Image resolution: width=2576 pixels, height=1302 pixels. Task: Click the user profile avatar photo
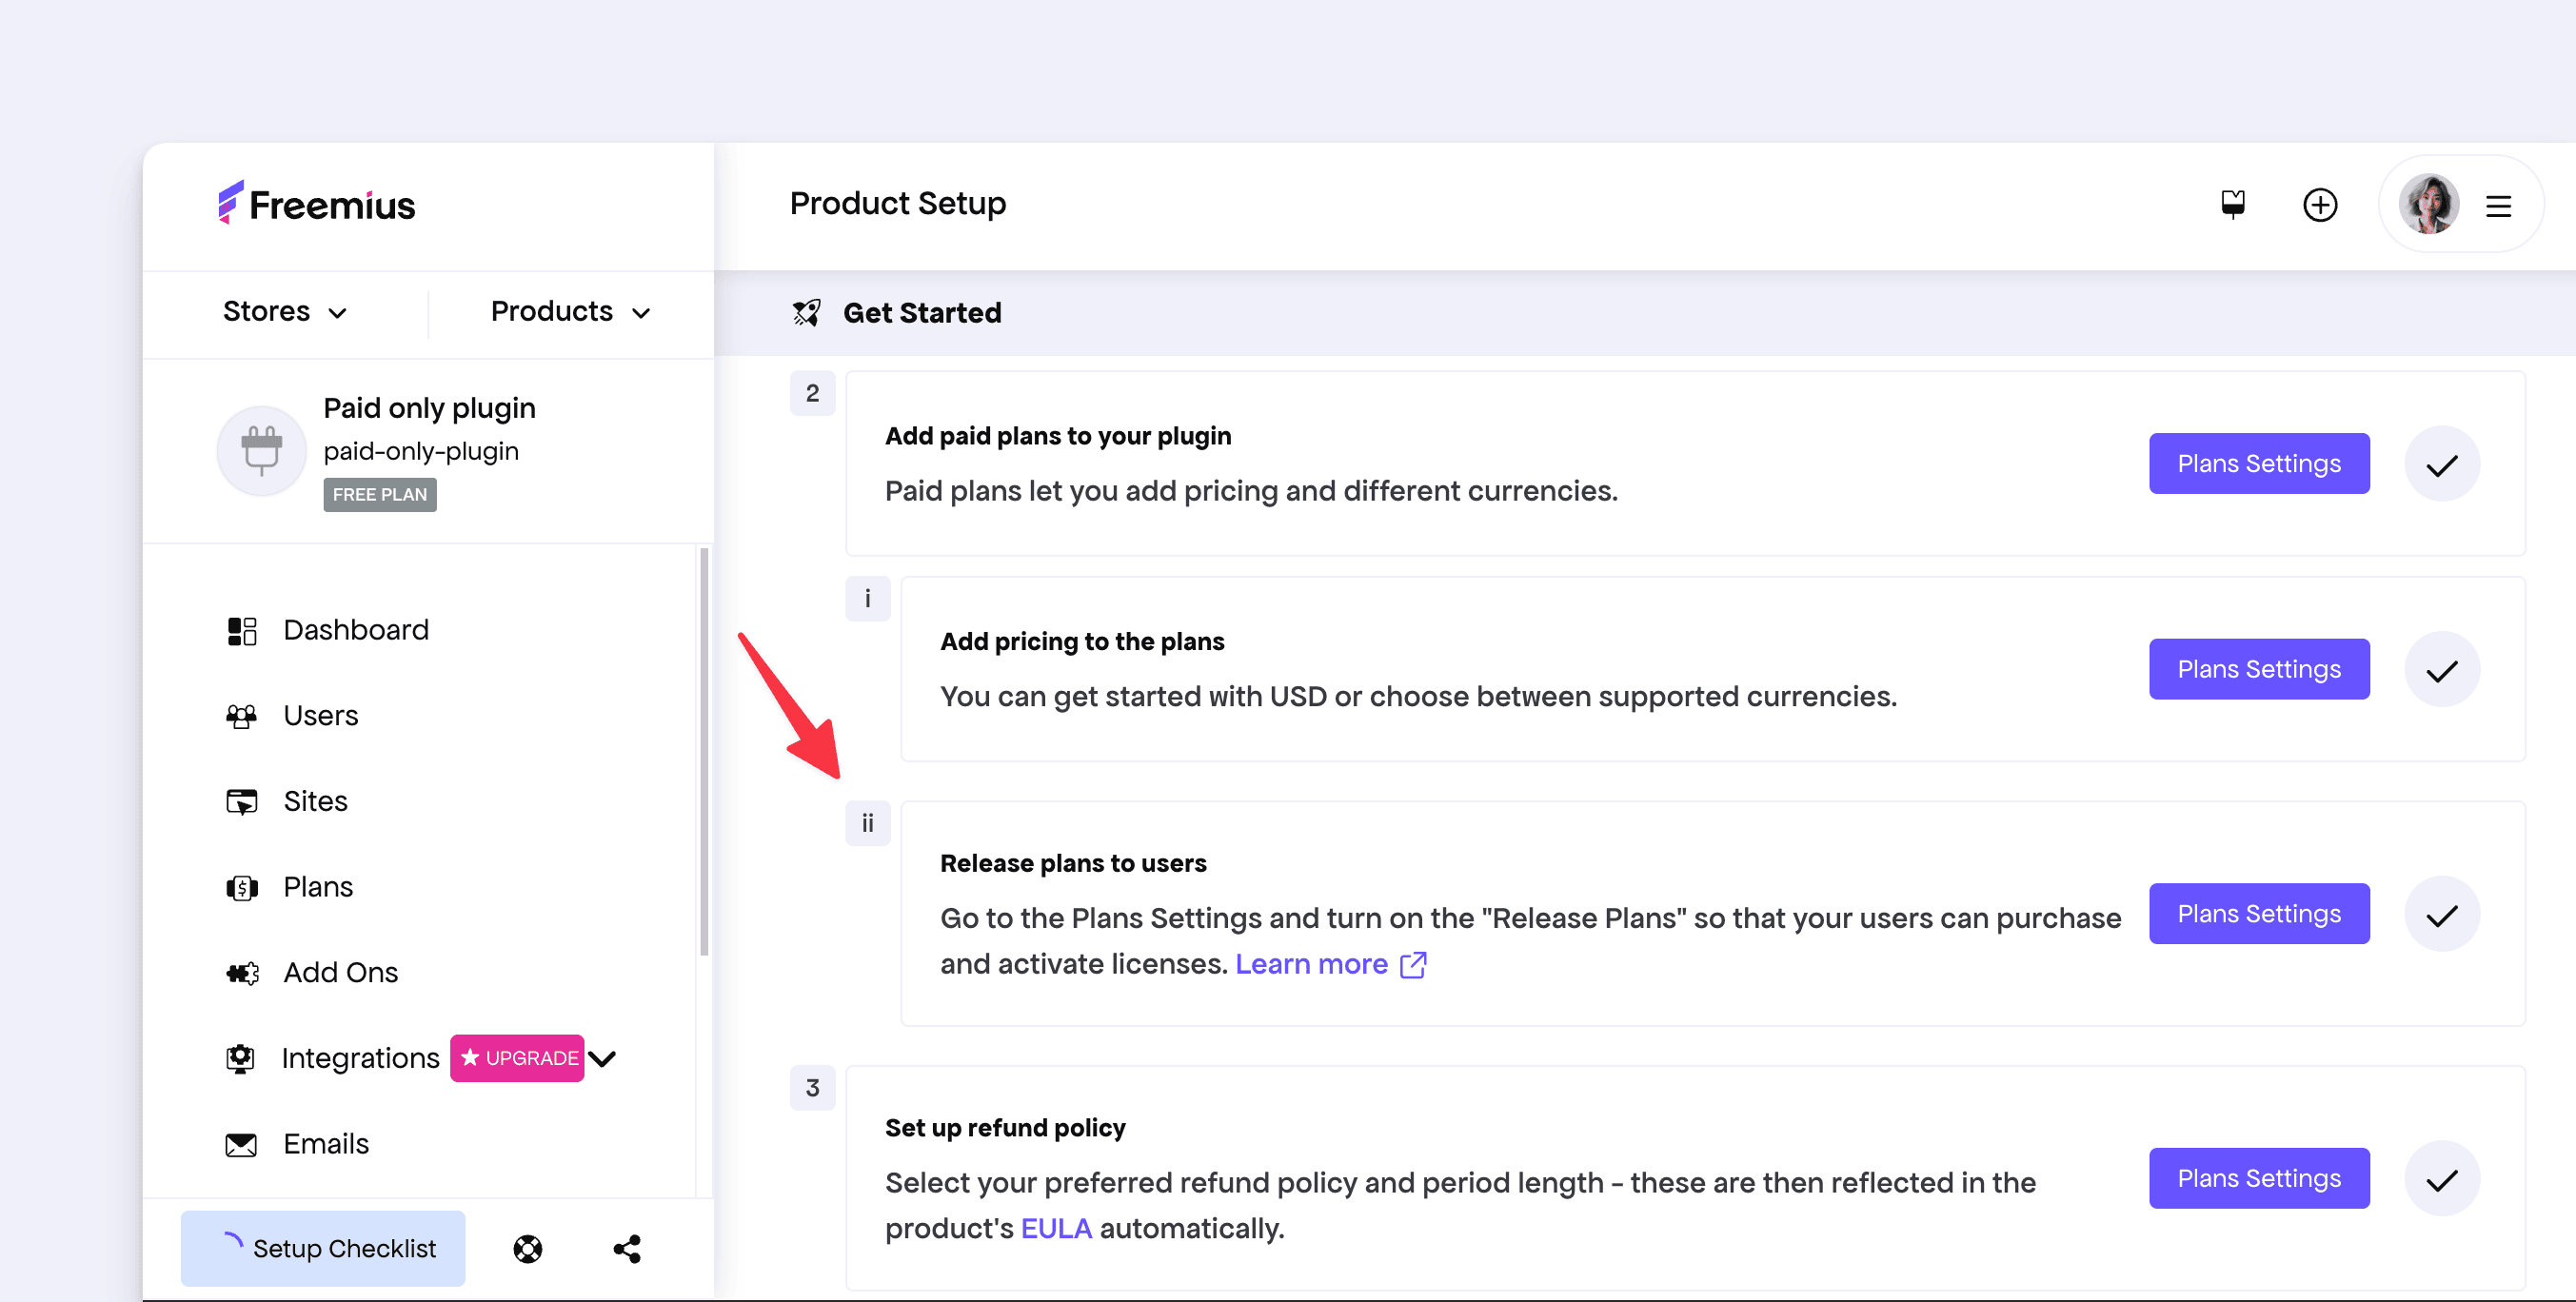click(x=2428, y=204)
